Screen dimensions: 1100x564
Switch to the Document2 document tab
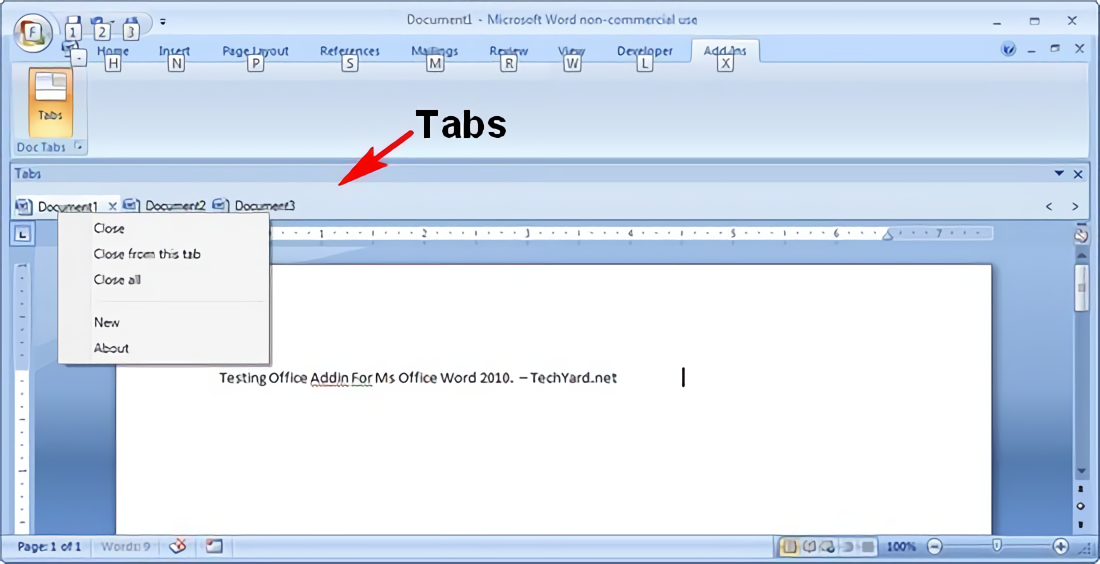click(175, 206)
